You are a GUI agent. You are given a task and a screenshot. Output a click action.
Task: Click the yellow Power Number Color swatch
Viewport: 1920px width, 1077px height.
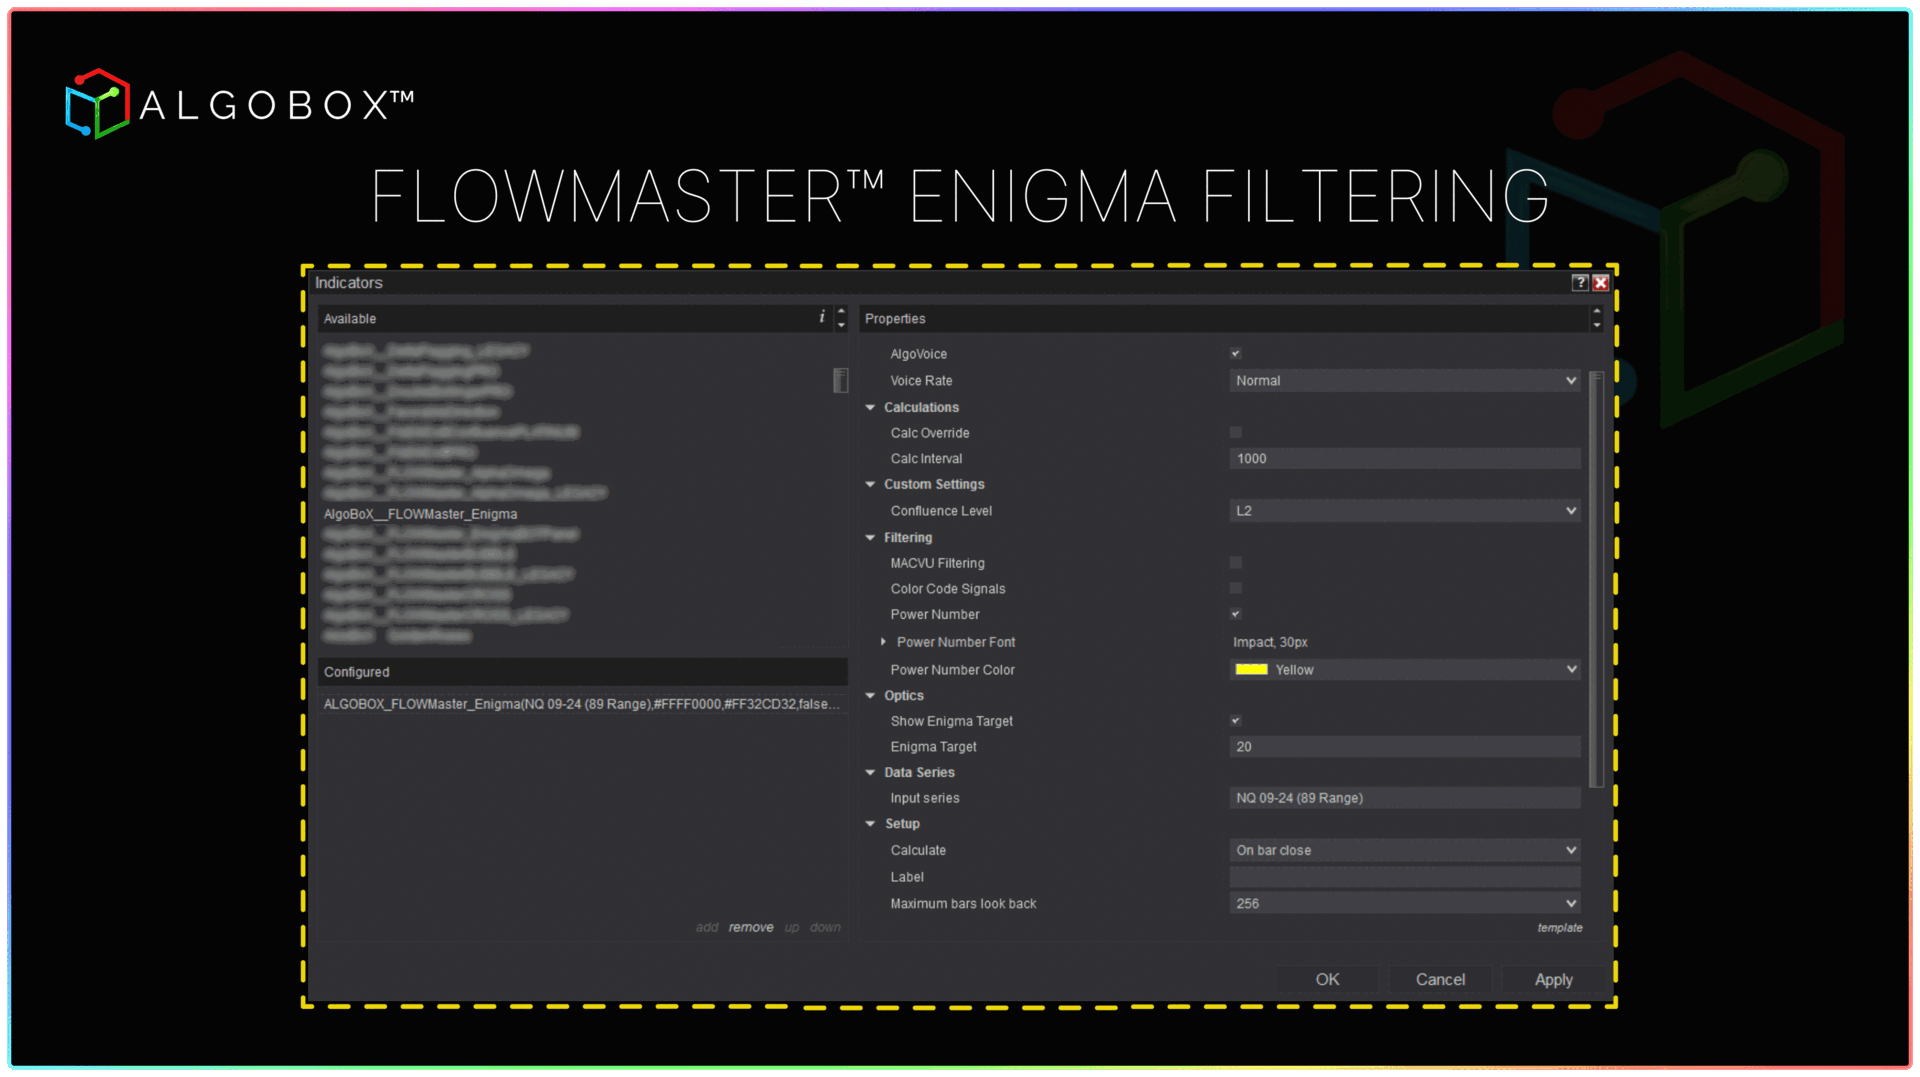coord(1251,670)
